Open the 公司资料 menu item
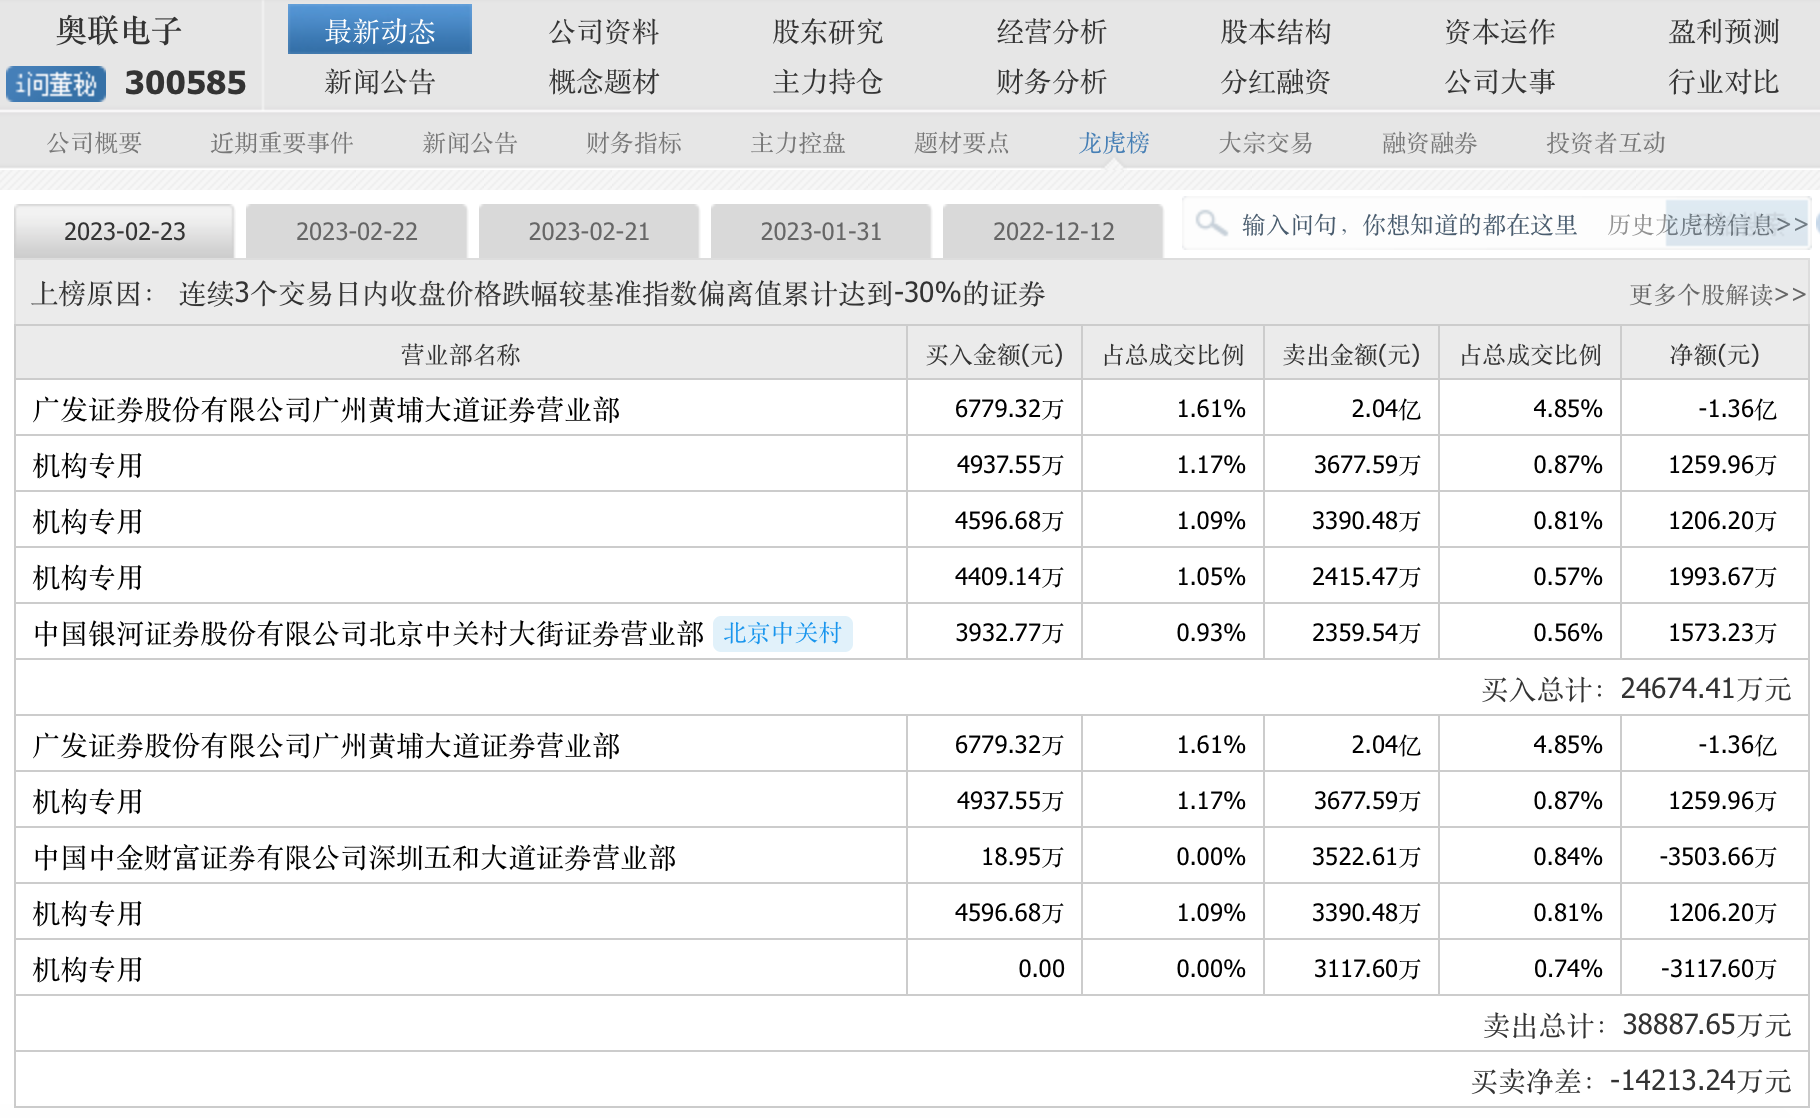Screen dimensions: 1820x1118 click(604, 32)
